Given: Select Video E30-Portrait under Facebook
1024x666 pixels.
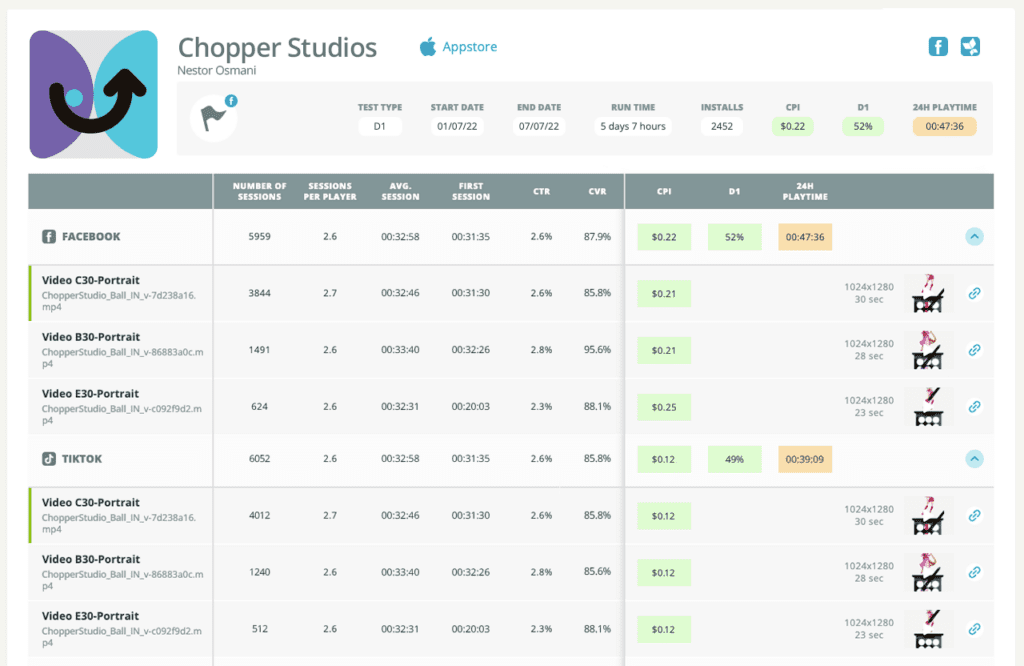Looking at the screenshot, I should pos(90,394).
